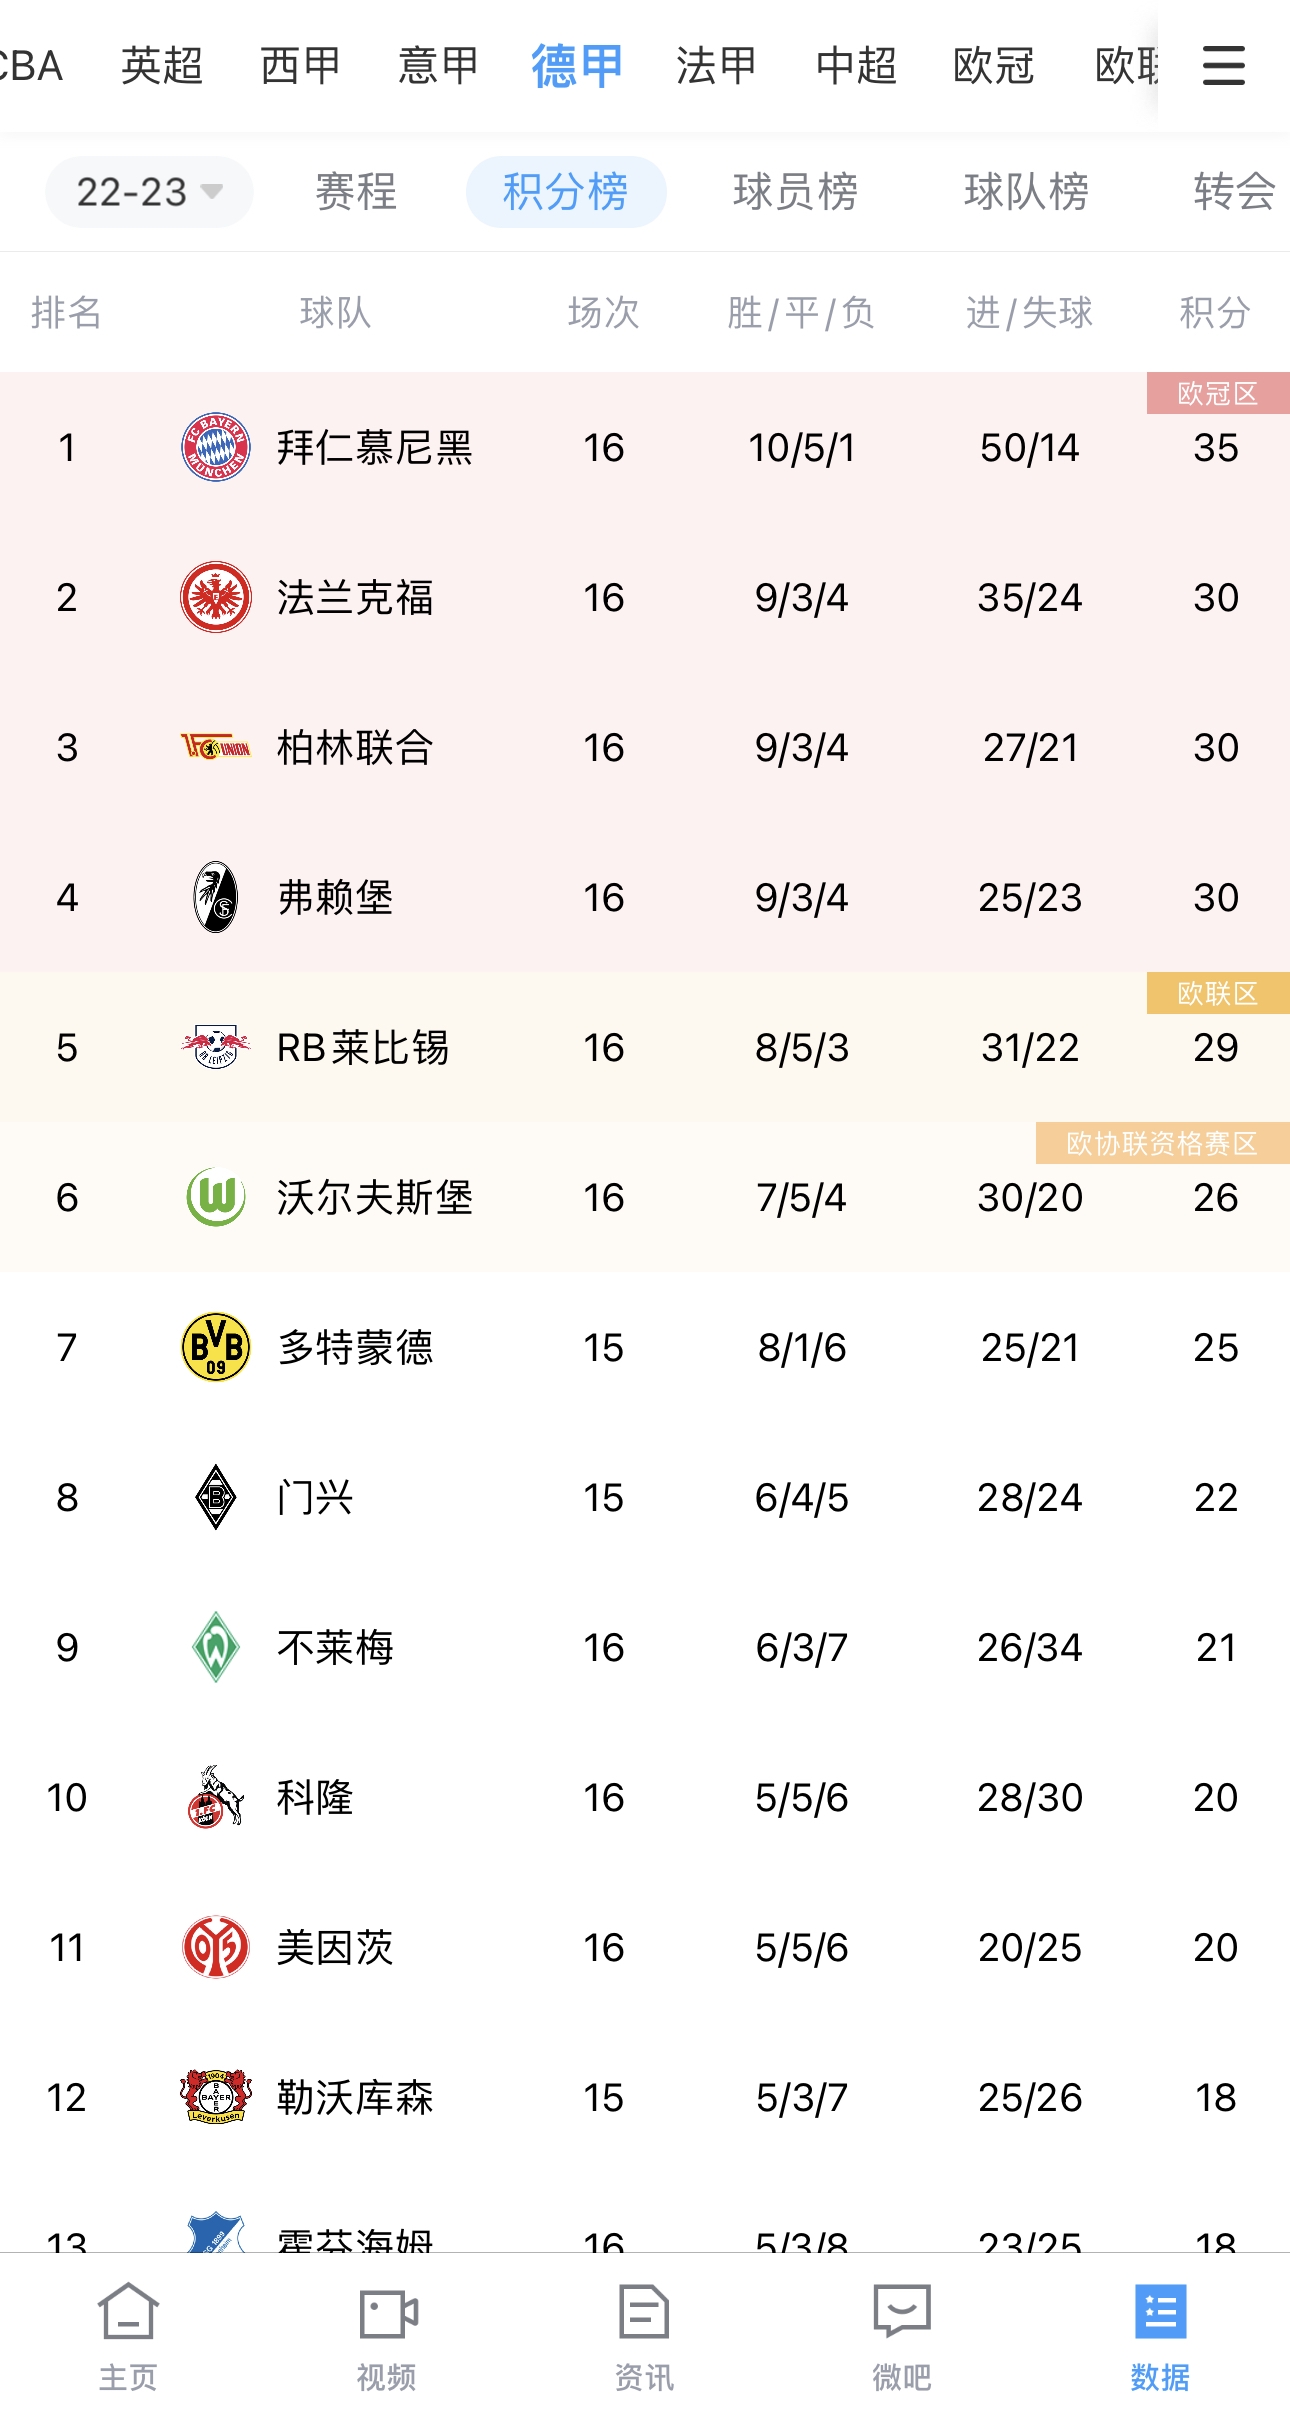Image resolution: width=1290 pixels, height=2431 pixels.
Task: Tap the Eintracht Frankfurt eagle logo
Action: 215,597
